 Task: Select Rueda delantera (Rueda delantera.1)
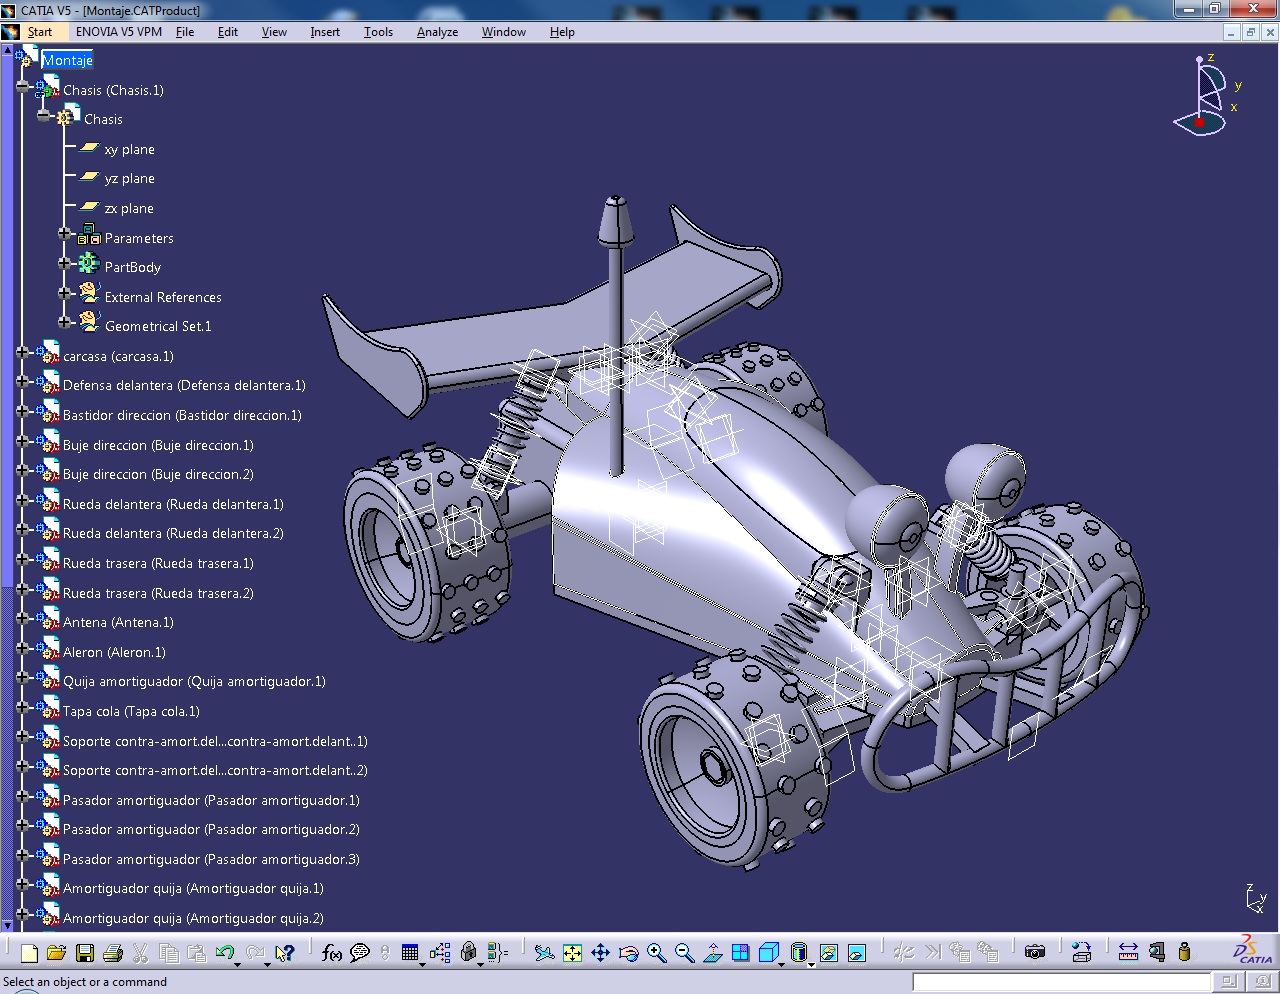click(173, 505)
